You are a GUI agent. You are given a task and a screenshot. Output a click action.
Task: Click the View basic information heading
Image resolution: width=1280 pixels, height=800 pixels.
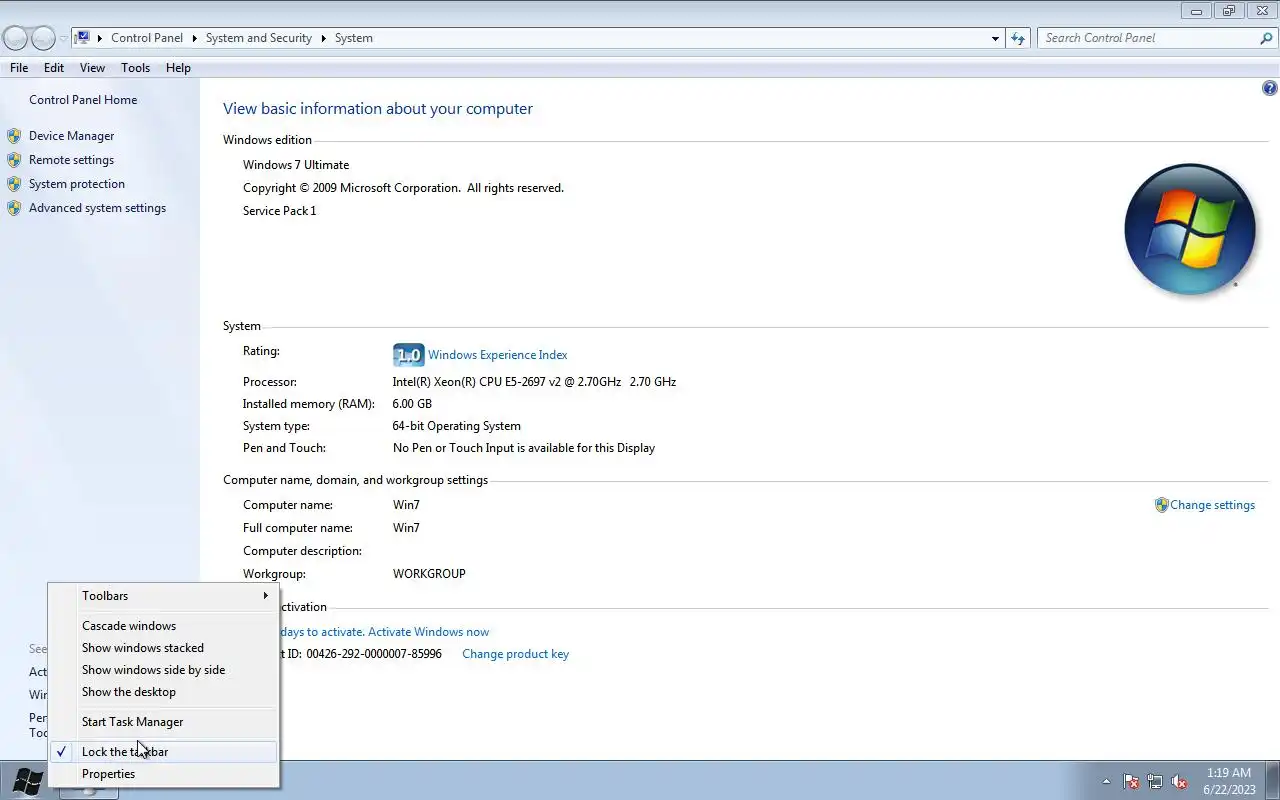tap(378, 109)
